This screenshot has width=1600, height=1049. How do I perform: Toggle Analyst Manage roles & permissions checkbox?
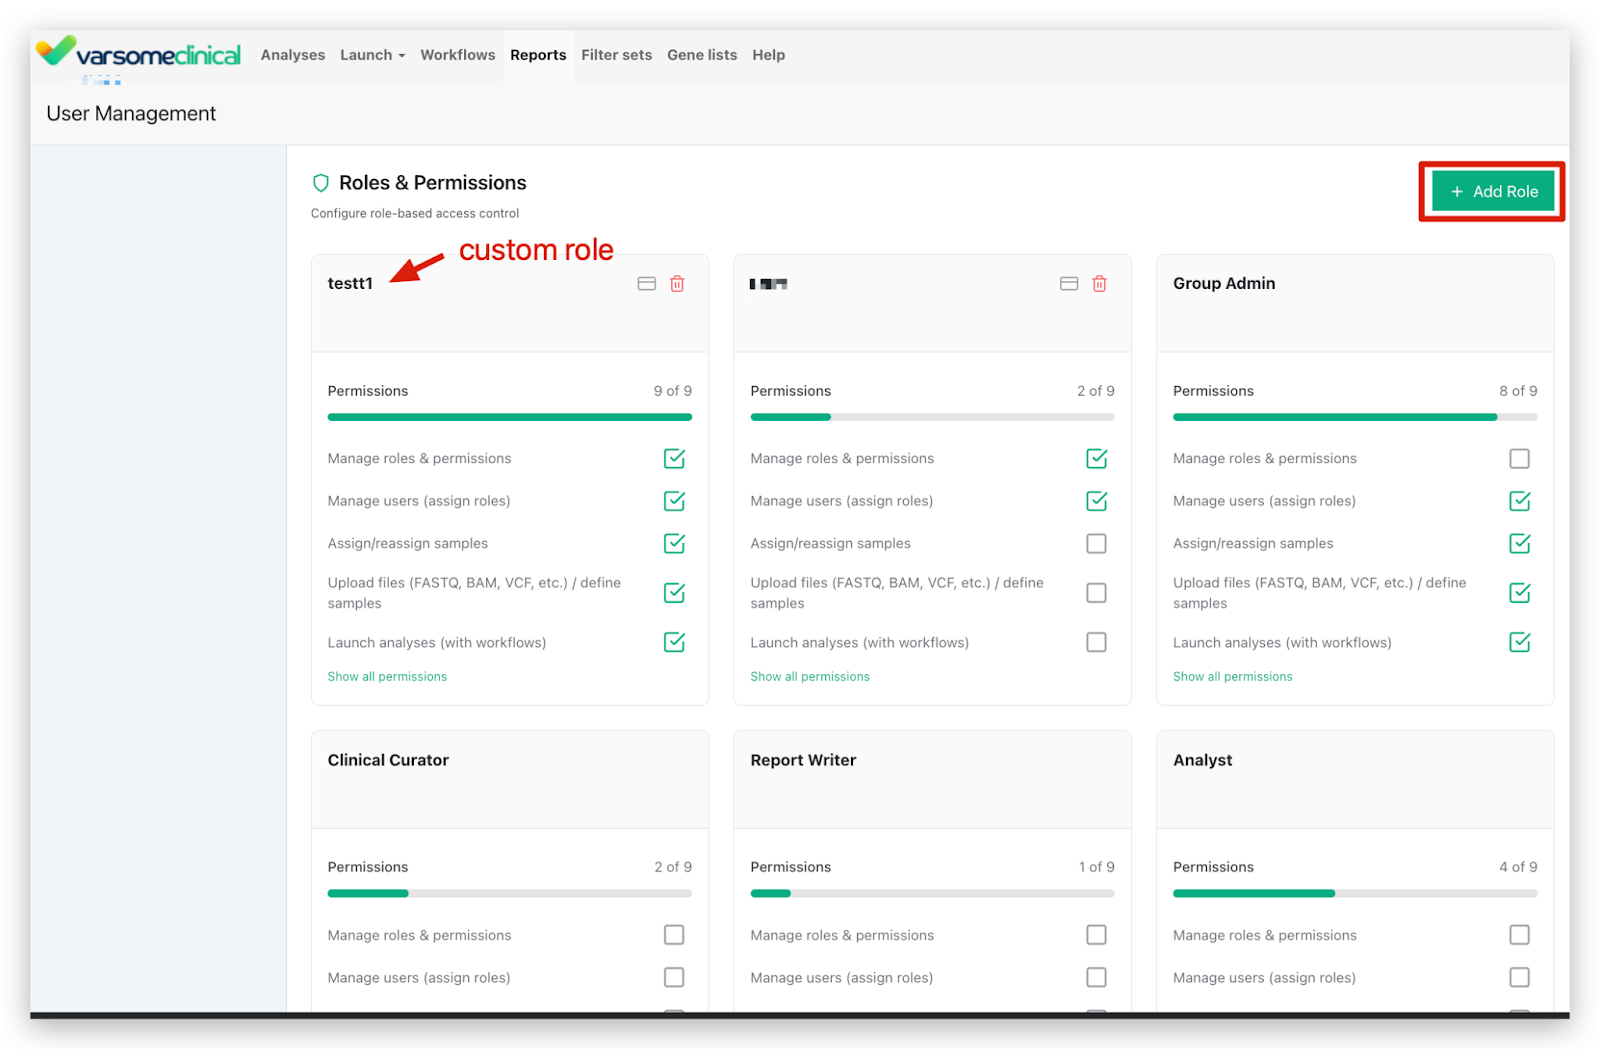tap(1519, 935)
